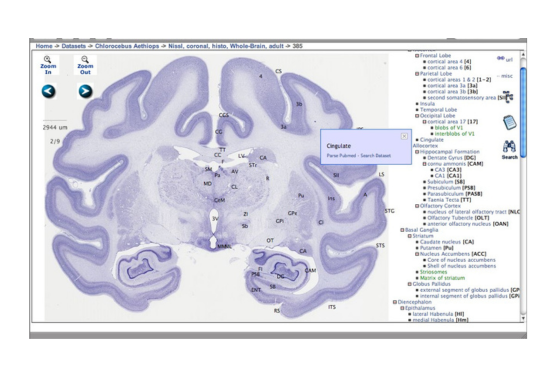
Task: Select Core of nucleus accumbens
Action: click(x=461, y=260)
